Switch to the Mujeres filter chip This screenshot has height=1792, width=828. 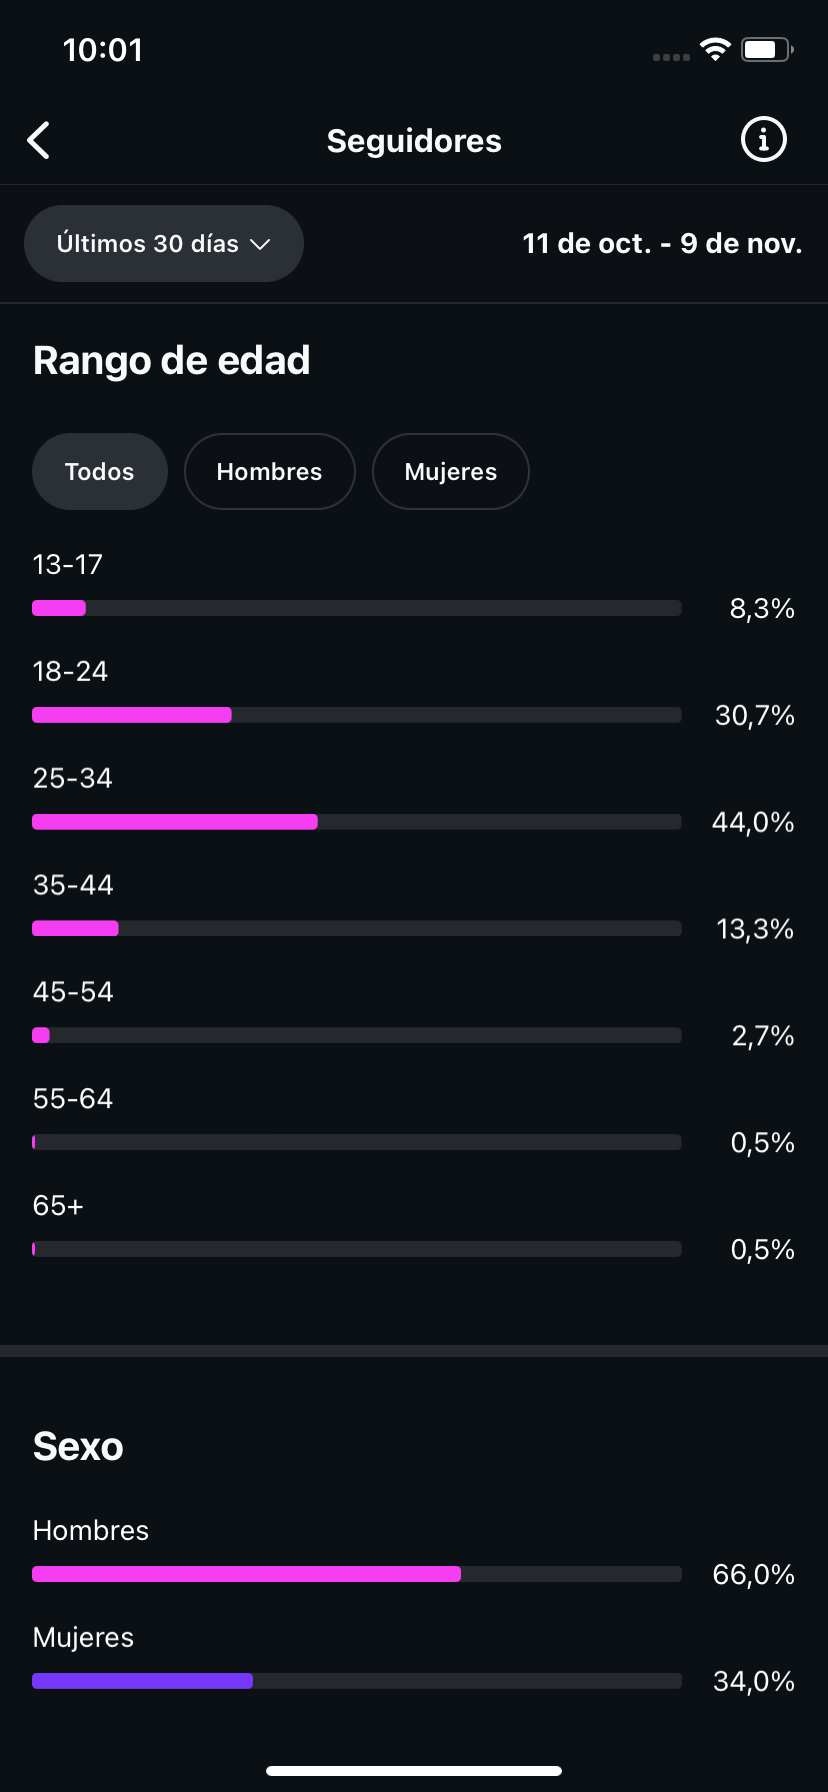(x=450, y=472)
